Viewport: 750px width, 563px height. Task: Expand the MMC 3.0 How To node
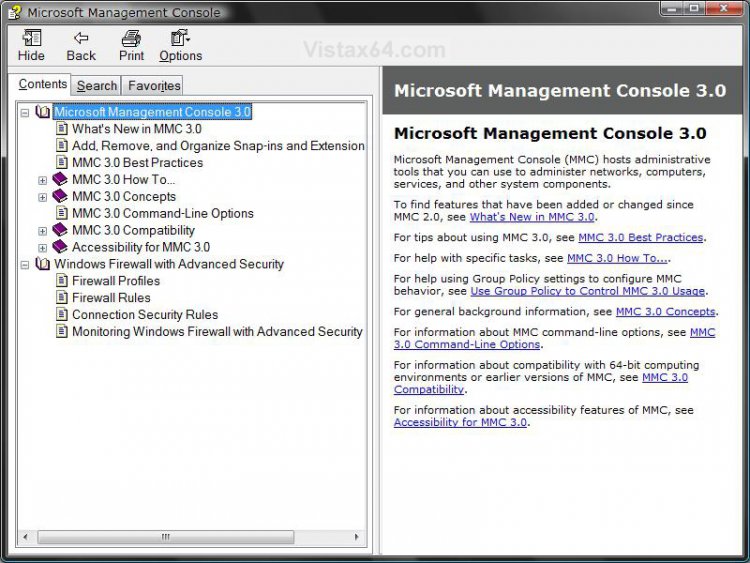(43, 180)
